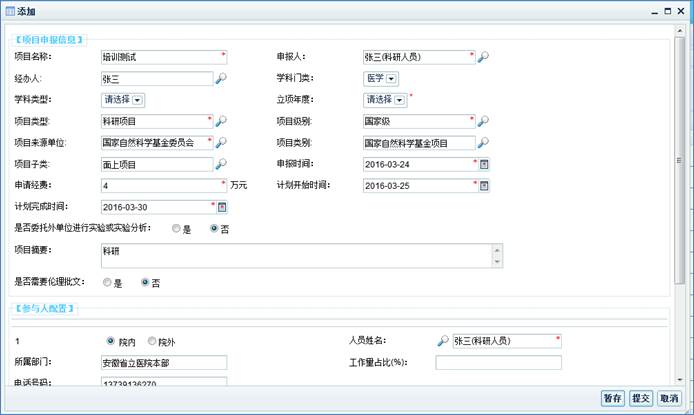Image resolution: width=694 pixels, height=415 pixels.
Task: Click magnifier icon before 人员姓名 field
Action: tap(443, 341)
